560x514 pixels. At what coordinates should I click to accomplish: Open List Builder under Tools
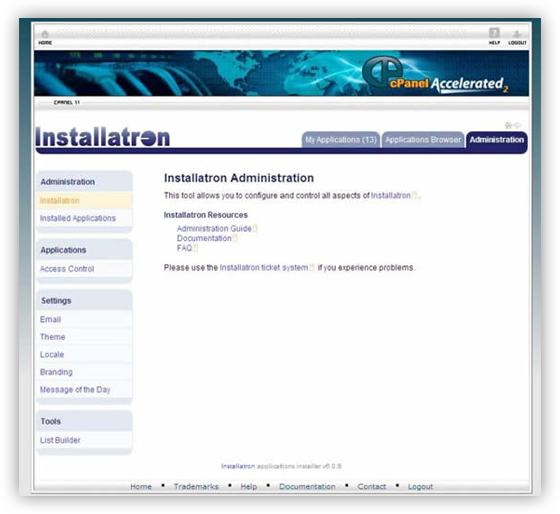point(84,440)
